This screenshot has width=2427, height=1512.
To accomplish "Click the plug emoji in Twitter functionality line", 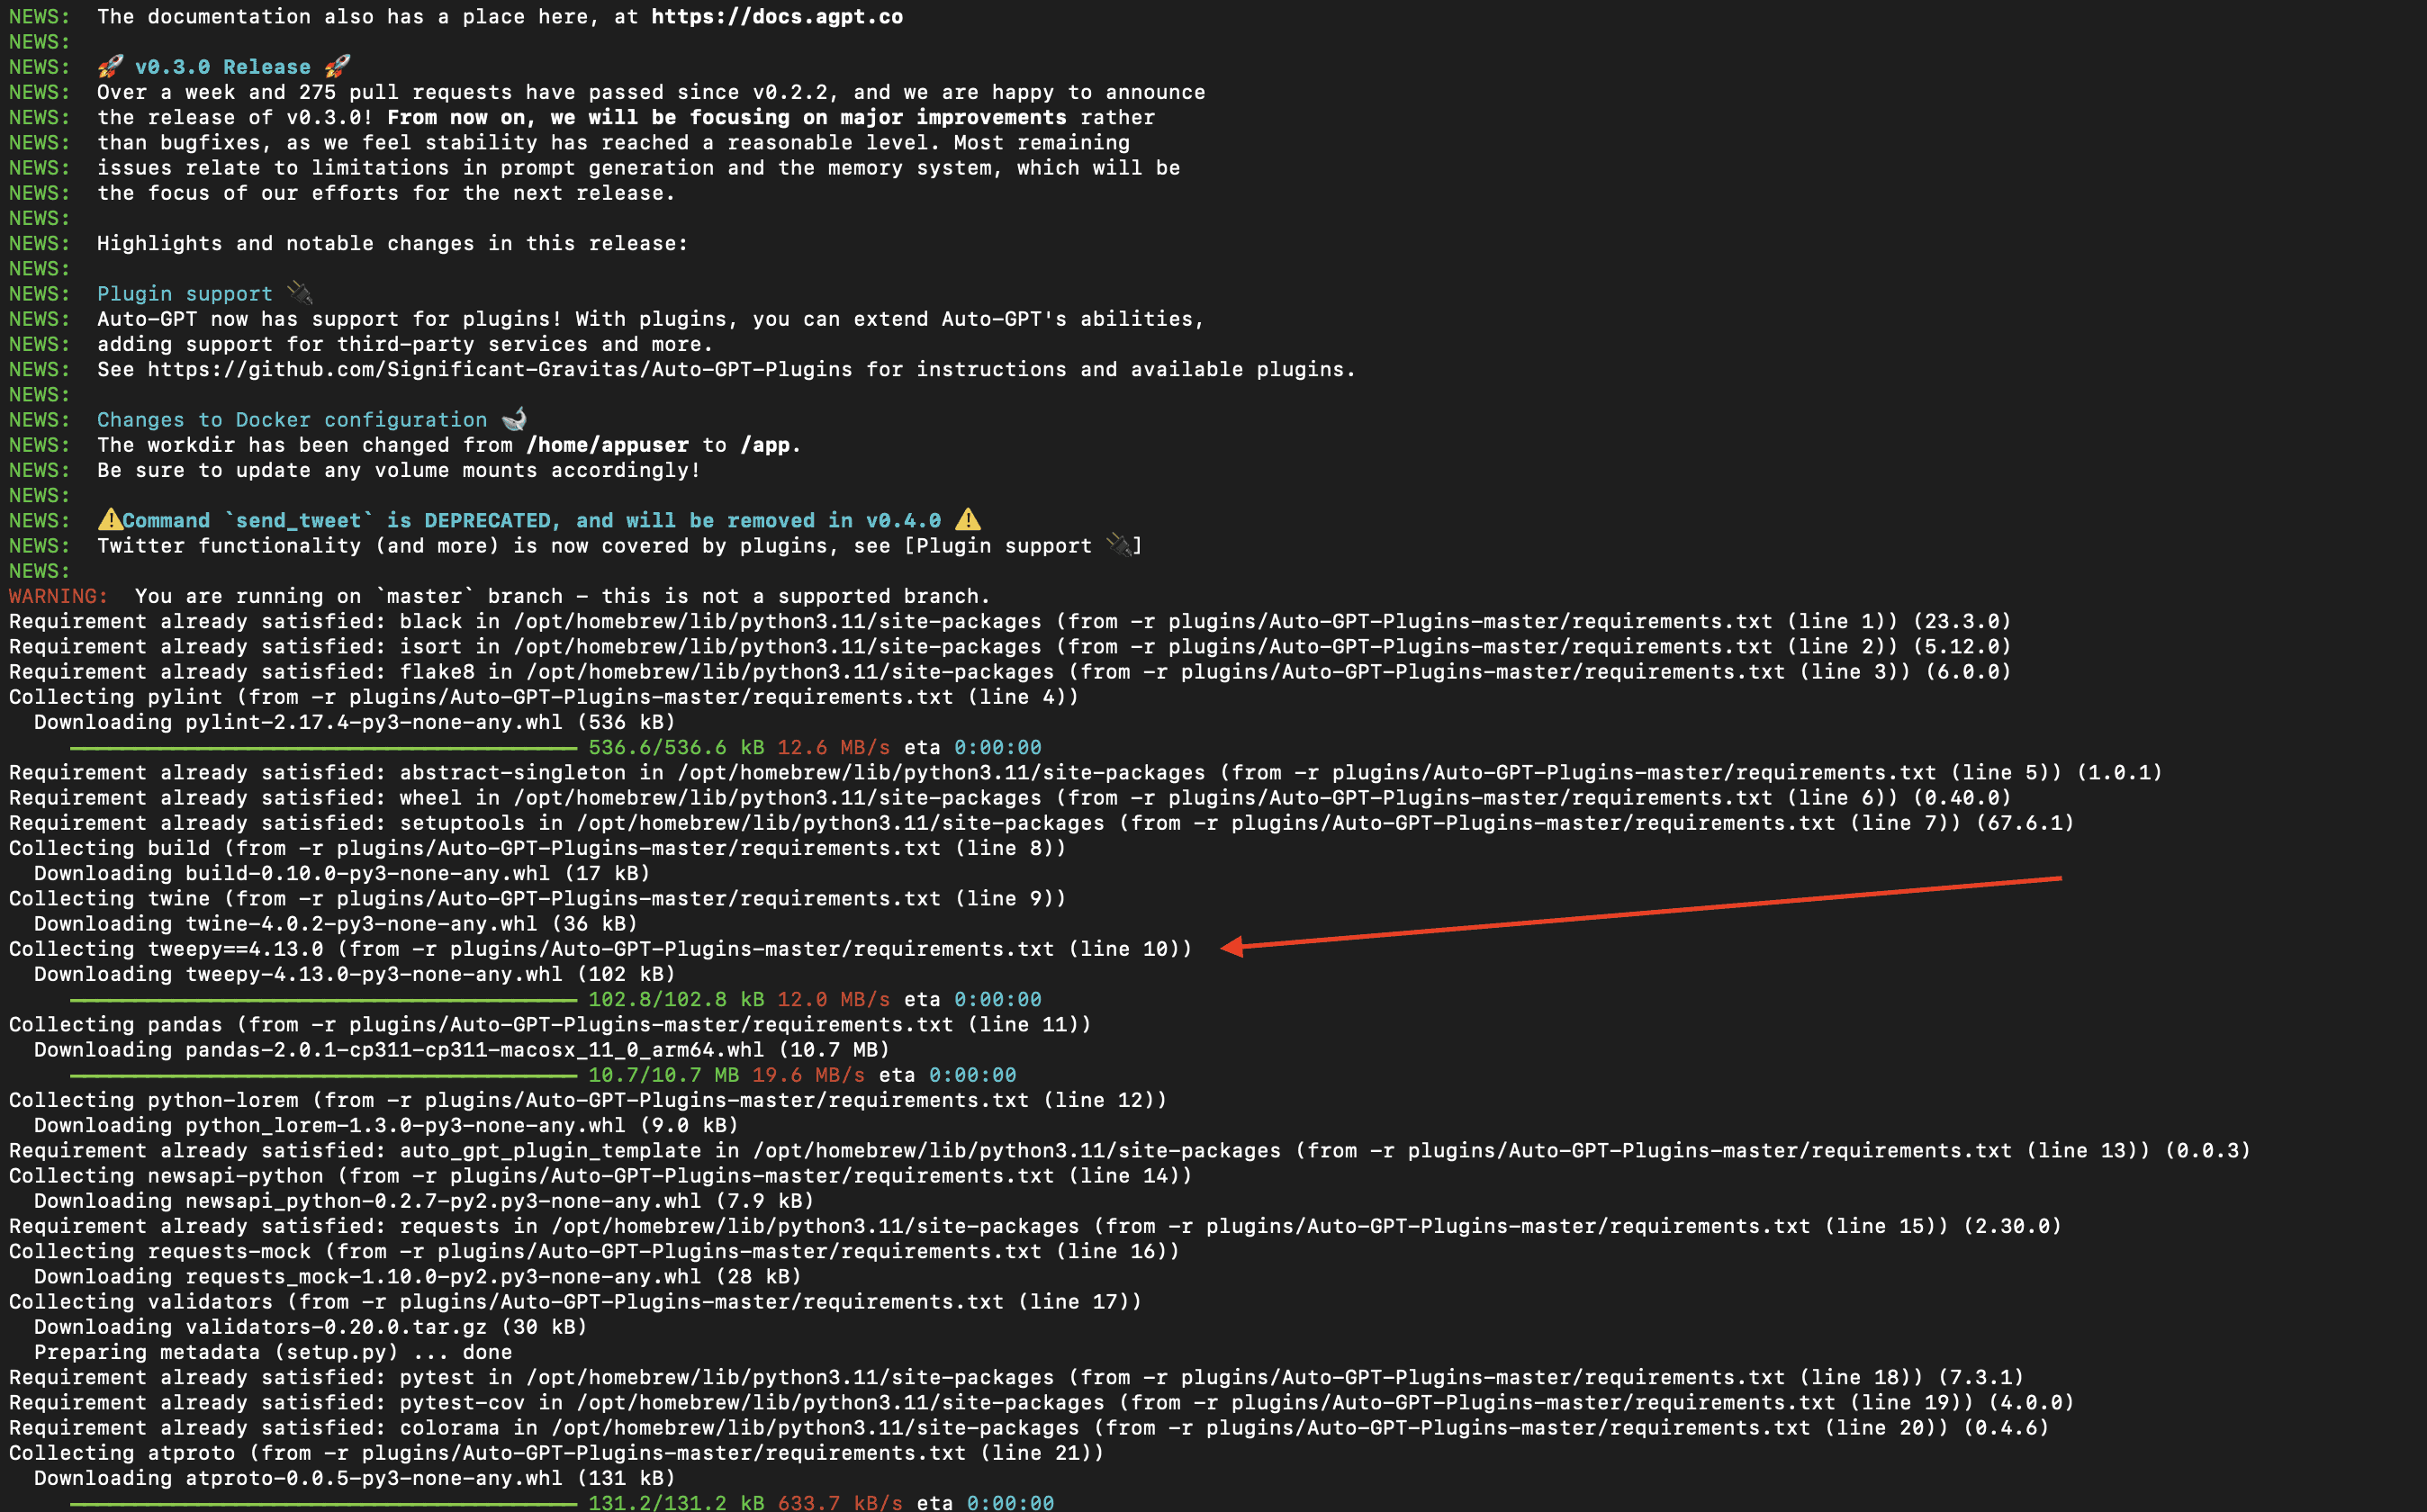I will pyautogui.click(x=1119, y=545).
